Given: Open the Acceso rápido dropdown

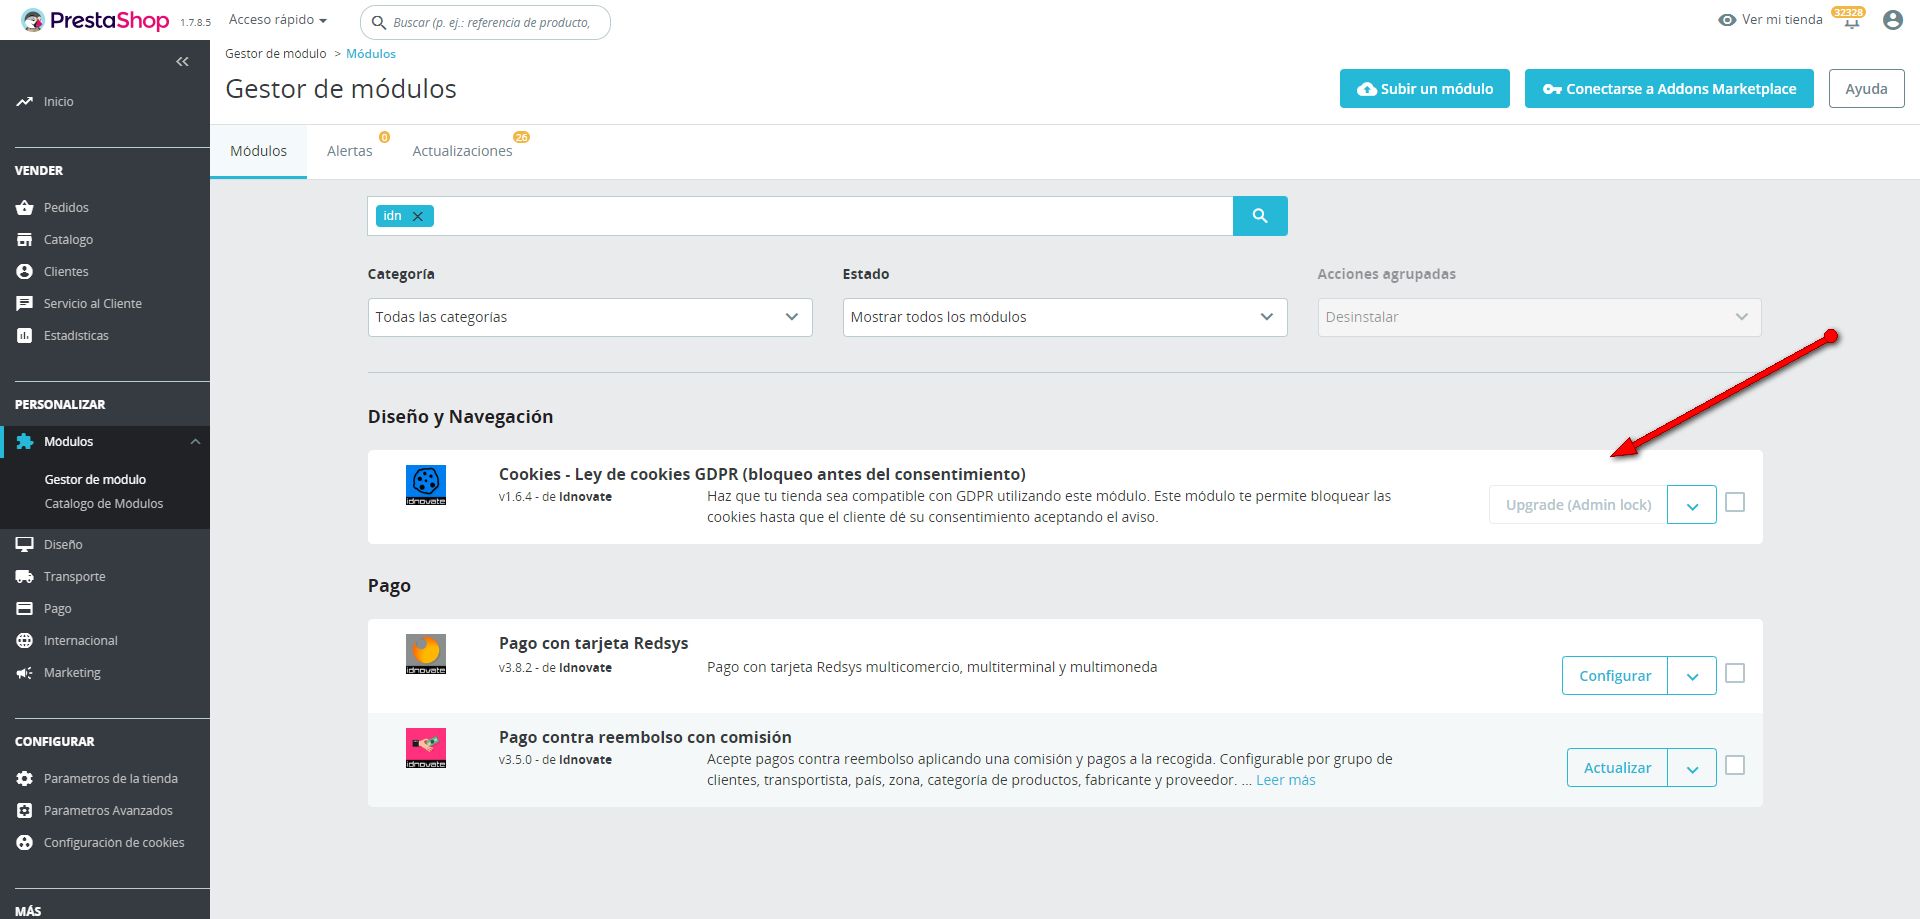Looking at the screenshot, I should tap(278, 20).
